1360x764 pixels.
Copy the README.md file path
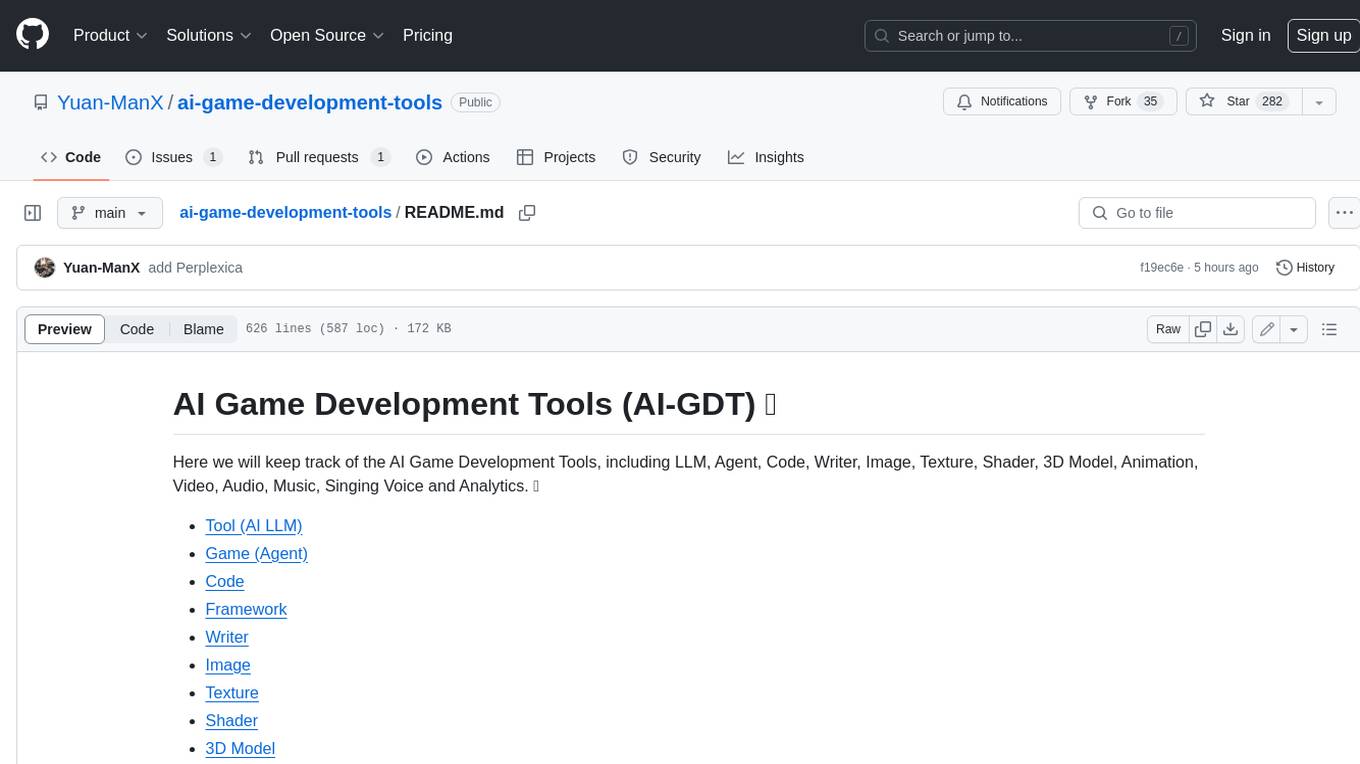click(x=527, y=213)
